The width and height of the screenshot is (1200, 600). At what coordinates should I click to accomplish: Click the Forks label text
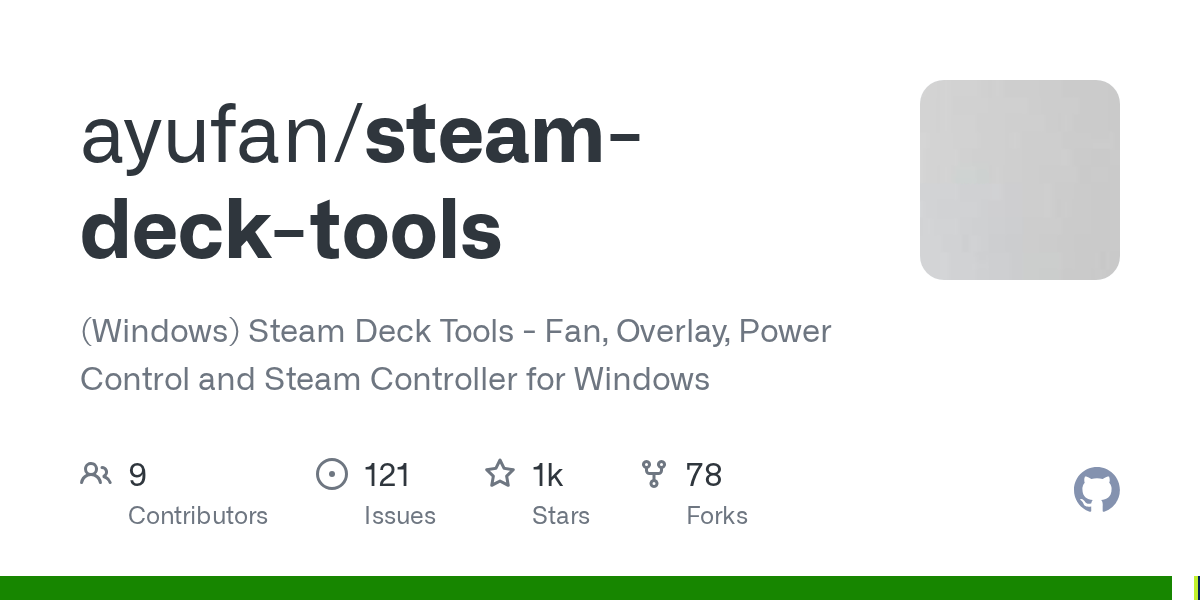717,516
